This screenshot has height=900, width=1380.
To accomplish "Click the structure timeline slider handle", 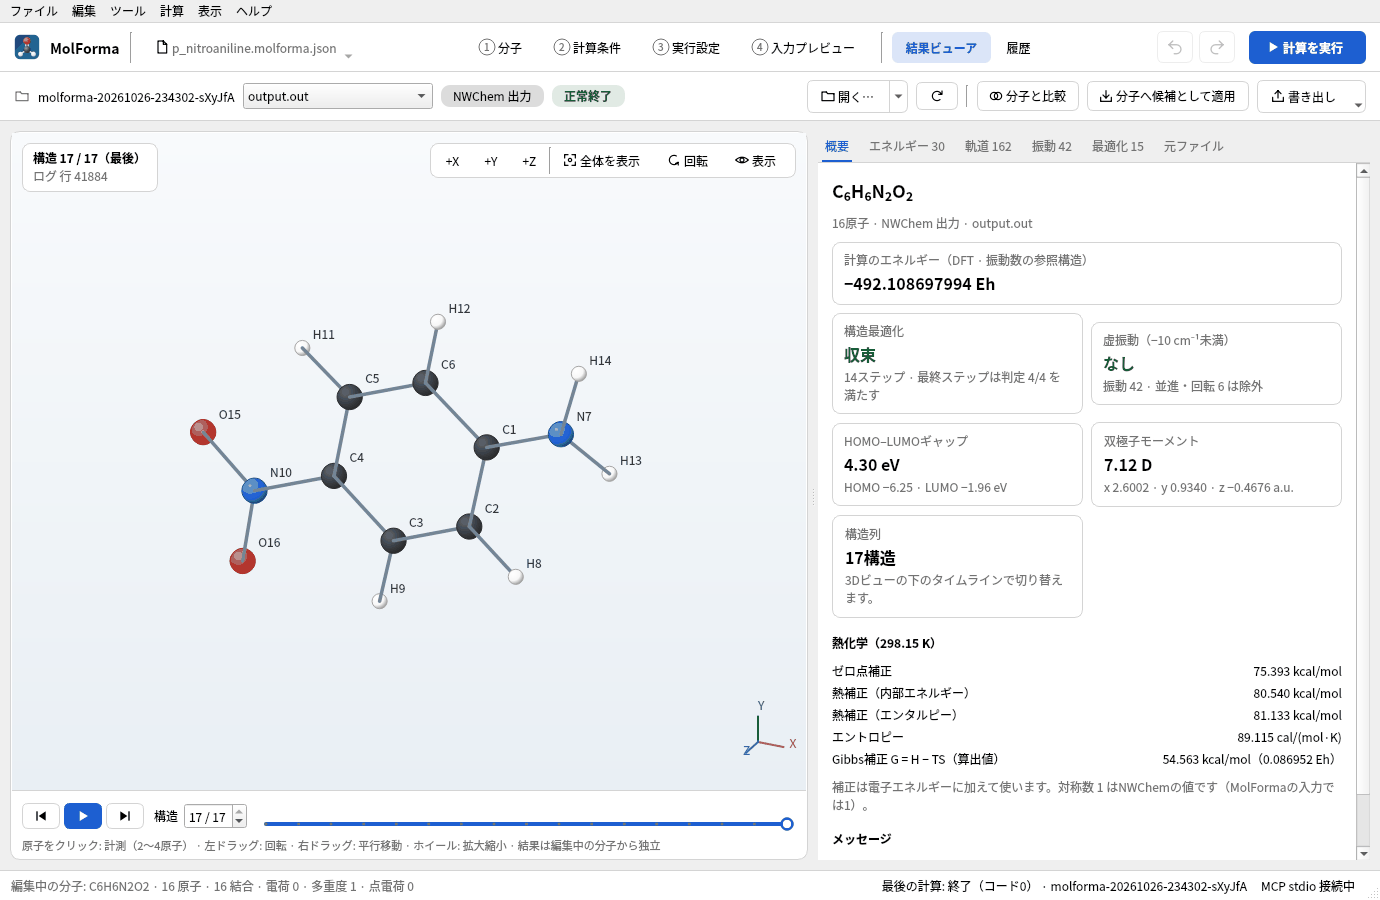I will tap(787, 824).
